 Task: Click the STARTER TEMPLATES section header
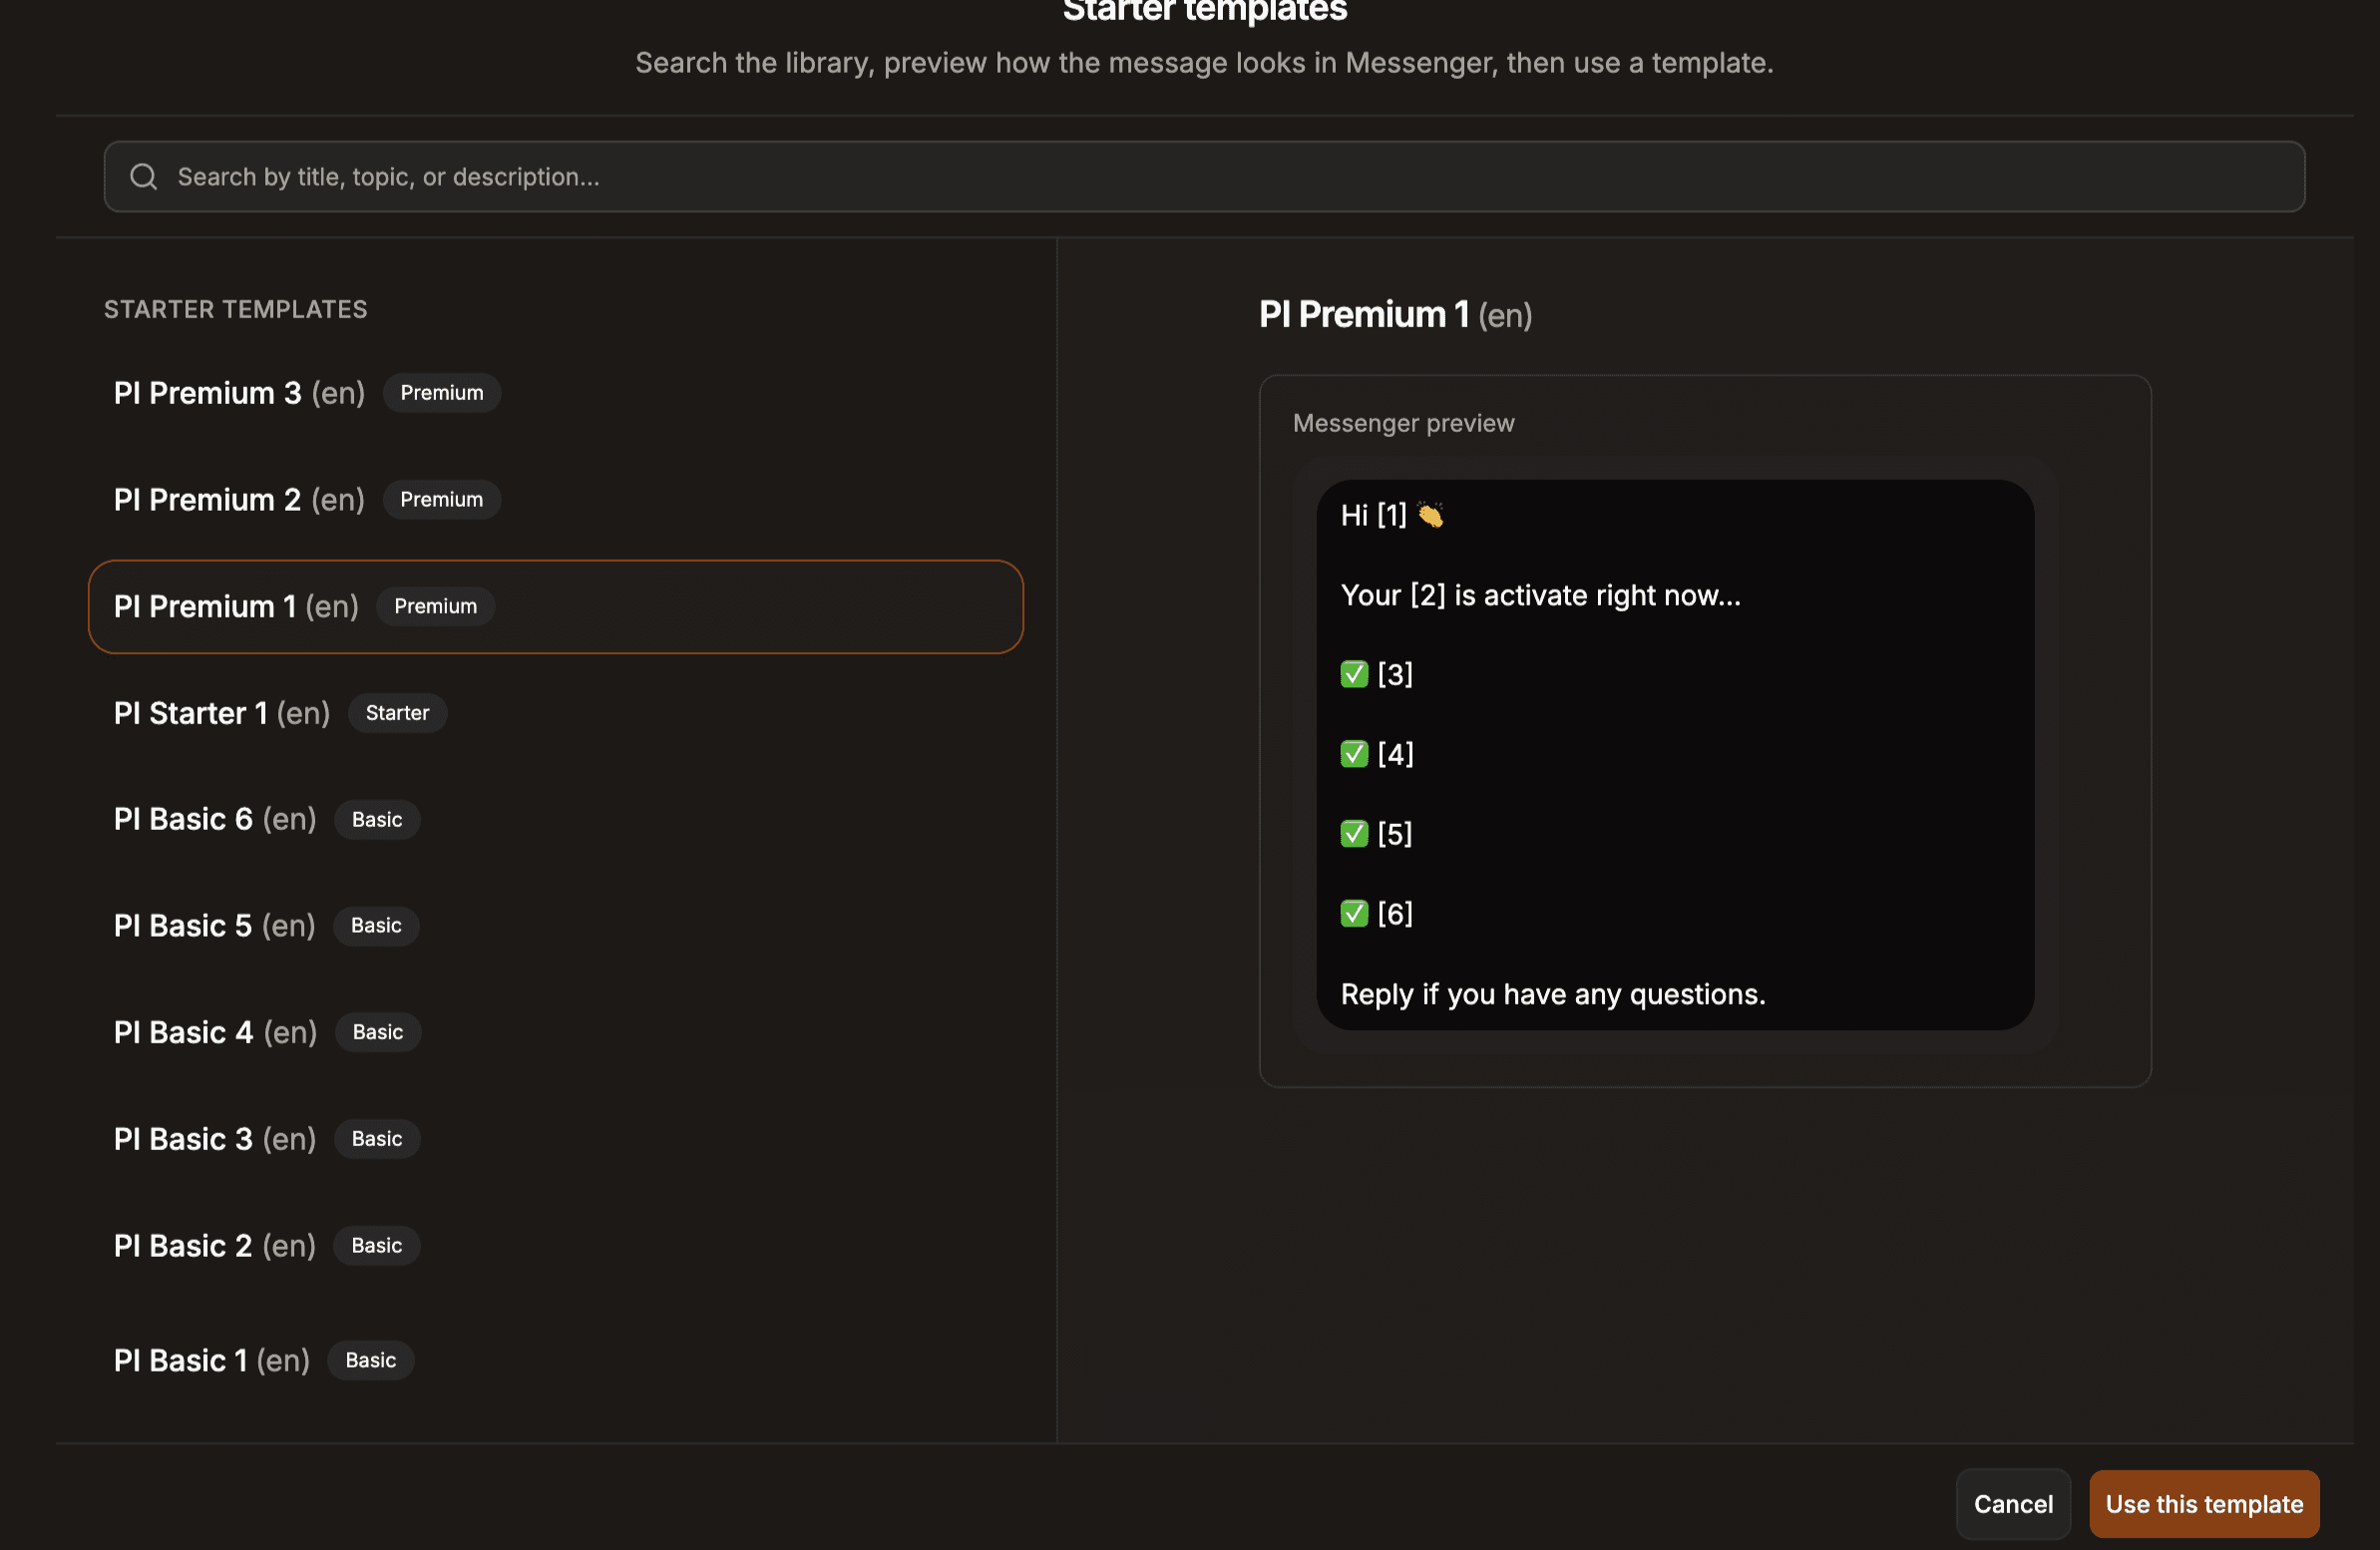236,309
